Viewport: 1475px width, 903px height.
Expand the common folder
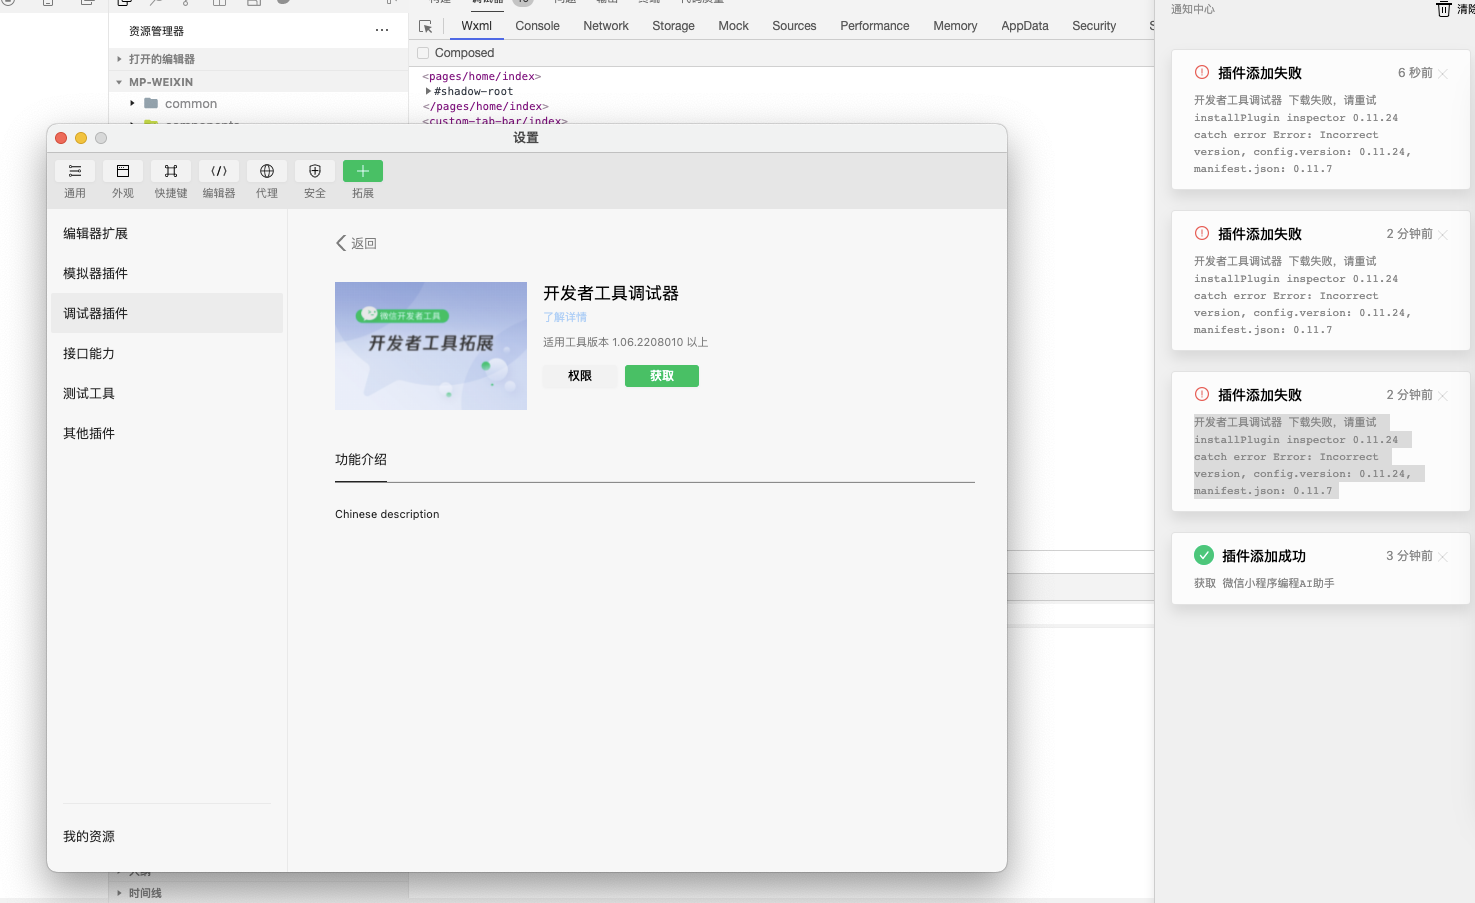pos(132,103)
